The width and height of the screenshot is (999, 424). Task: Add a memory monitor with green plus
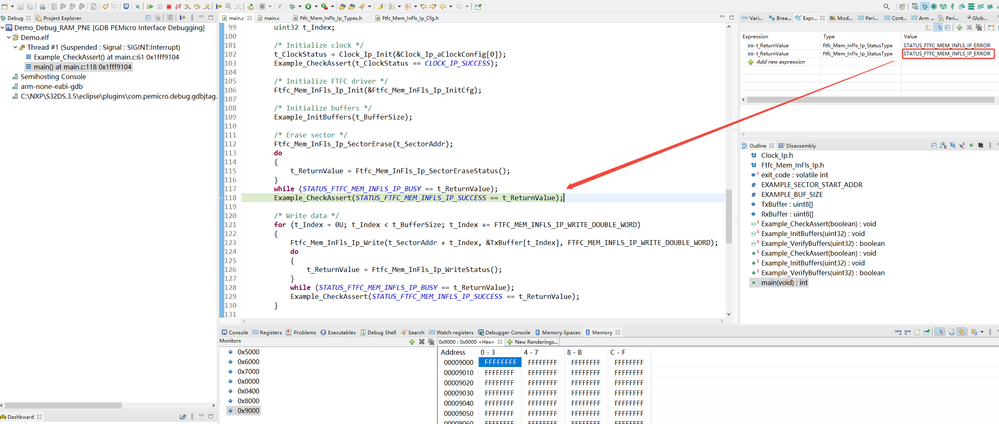point(412,342)
